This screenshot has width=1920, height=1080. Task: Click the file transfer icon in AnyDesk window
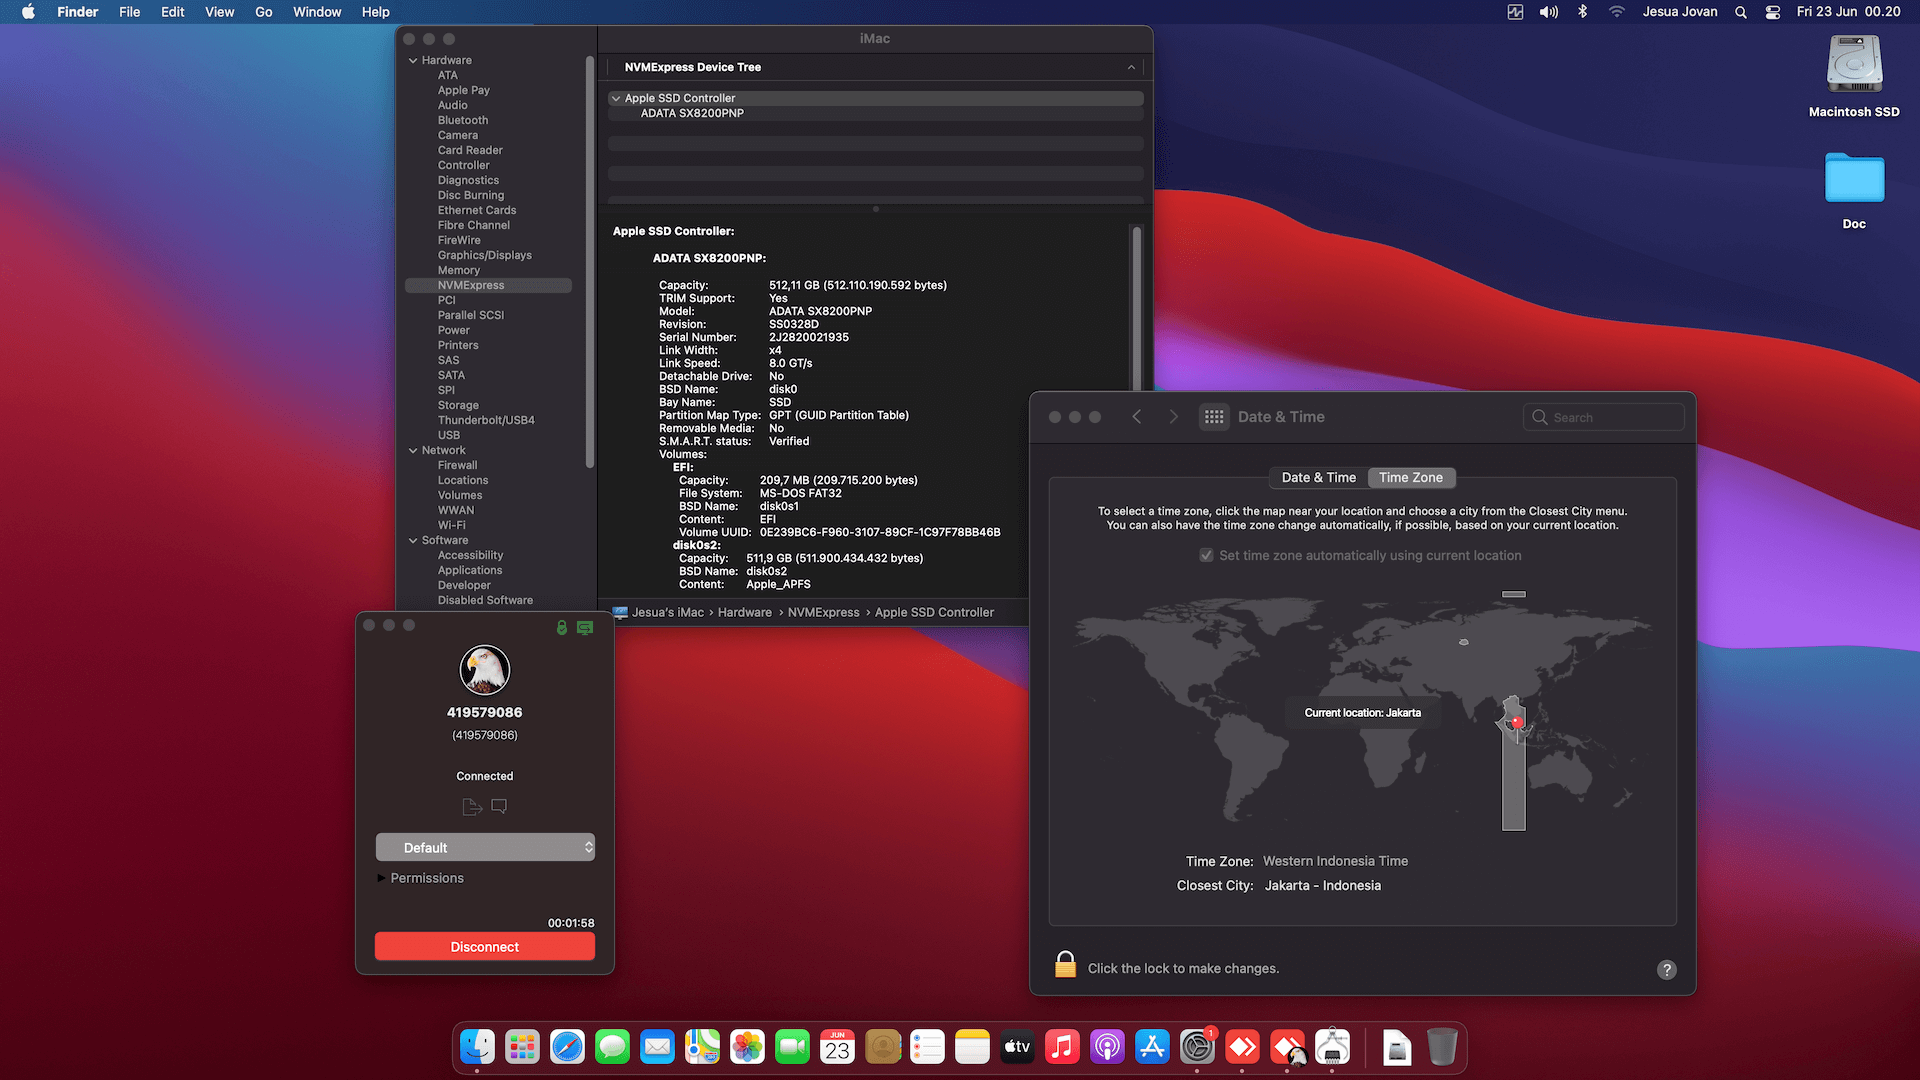point(472,806)
